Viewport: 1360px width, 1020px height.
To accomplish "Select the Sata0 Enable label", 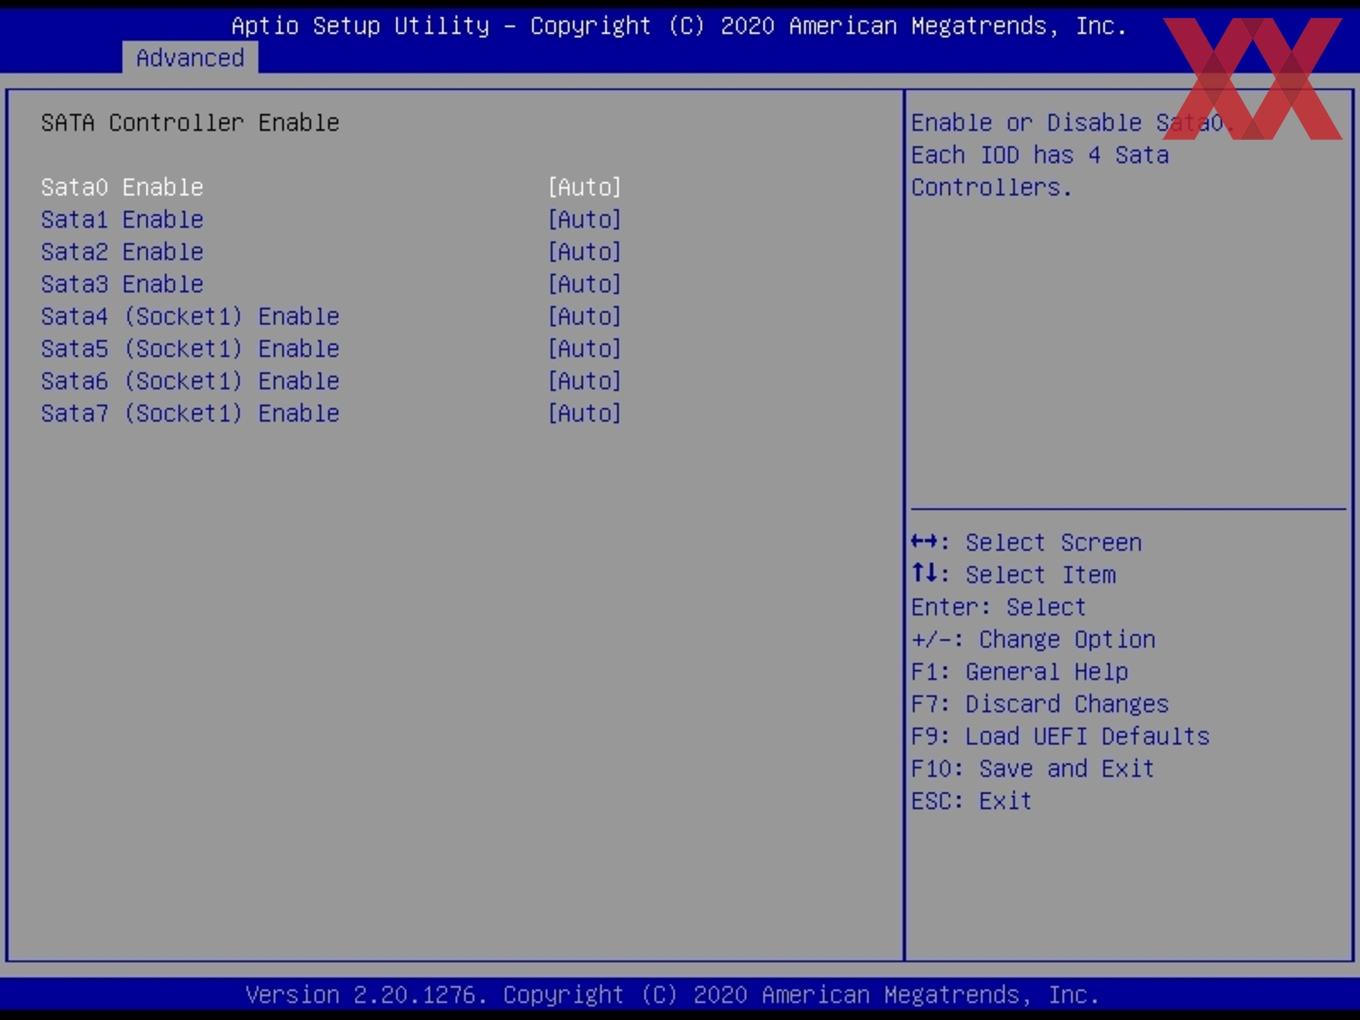I will pyautogui.click(x=122, y=187).
